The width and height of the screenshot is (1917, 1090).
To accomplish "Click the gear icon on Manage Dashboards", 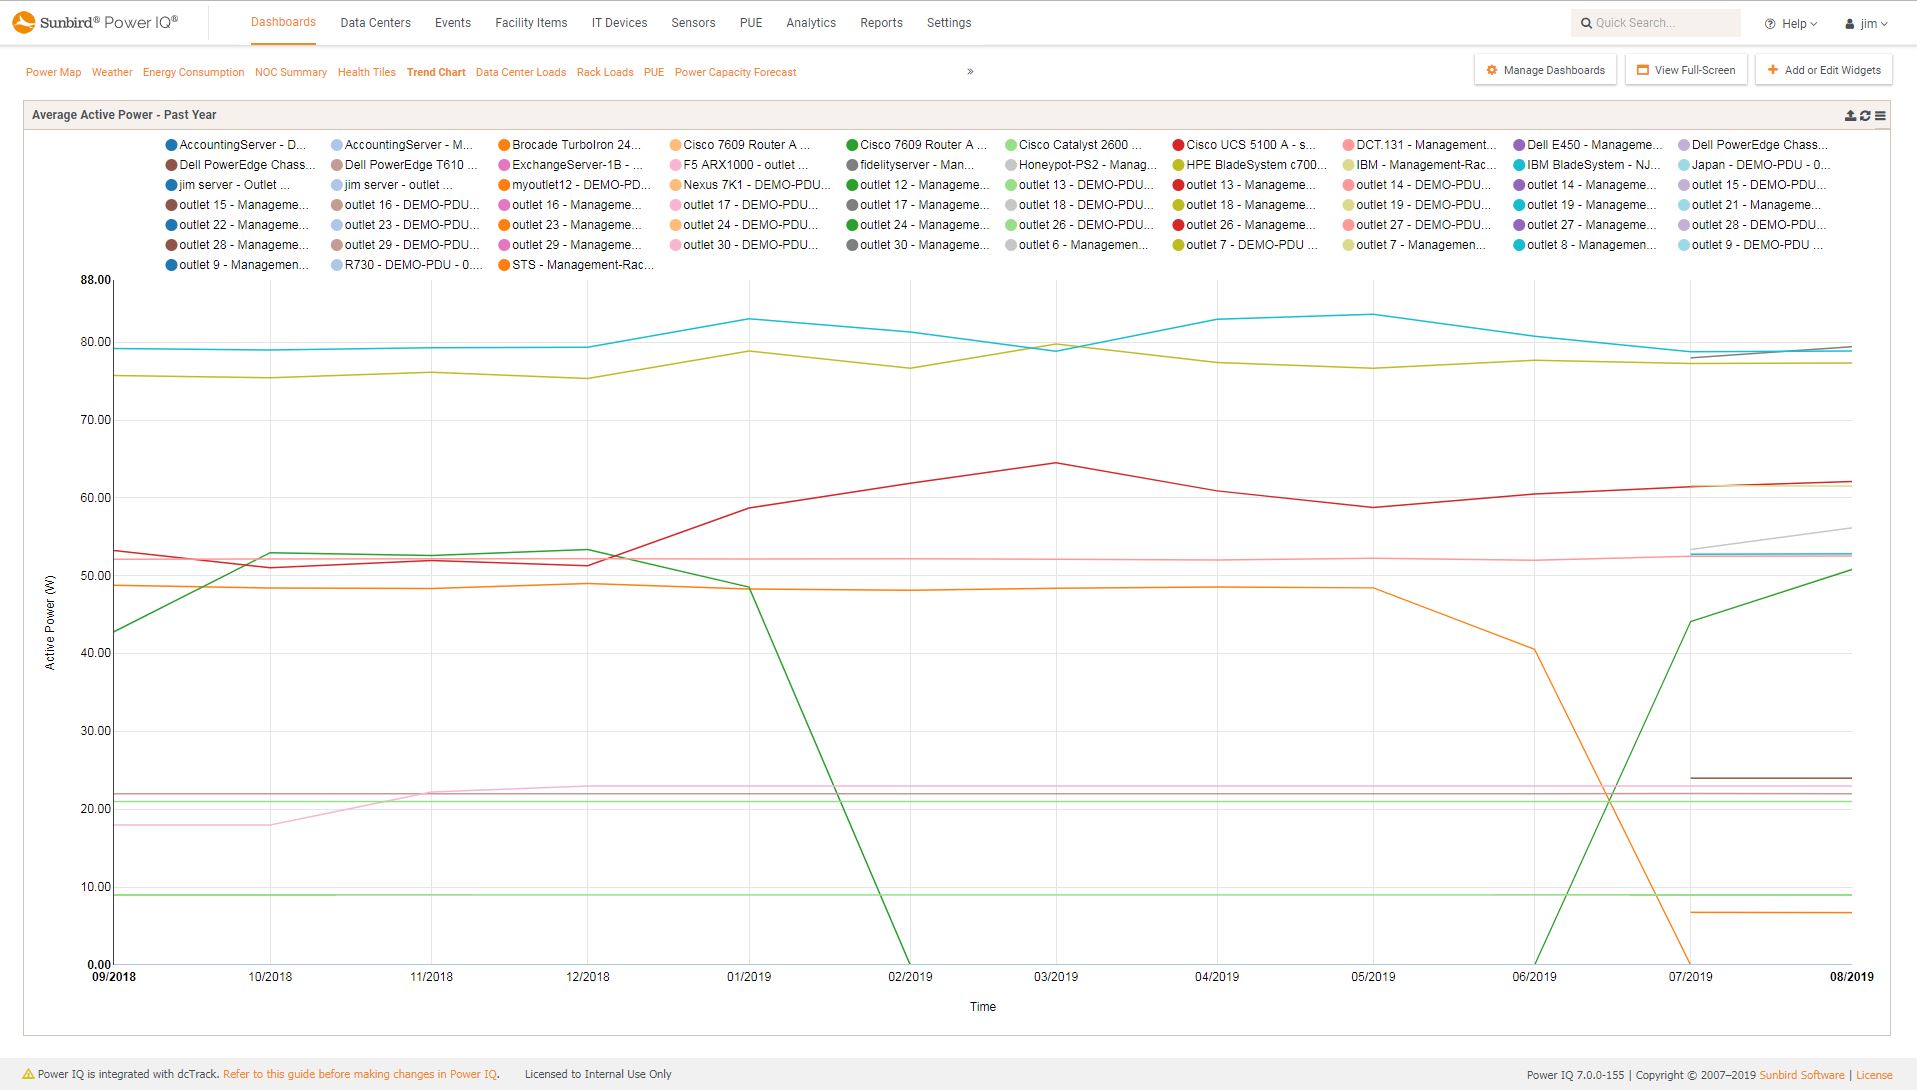I will point(1492,70).
